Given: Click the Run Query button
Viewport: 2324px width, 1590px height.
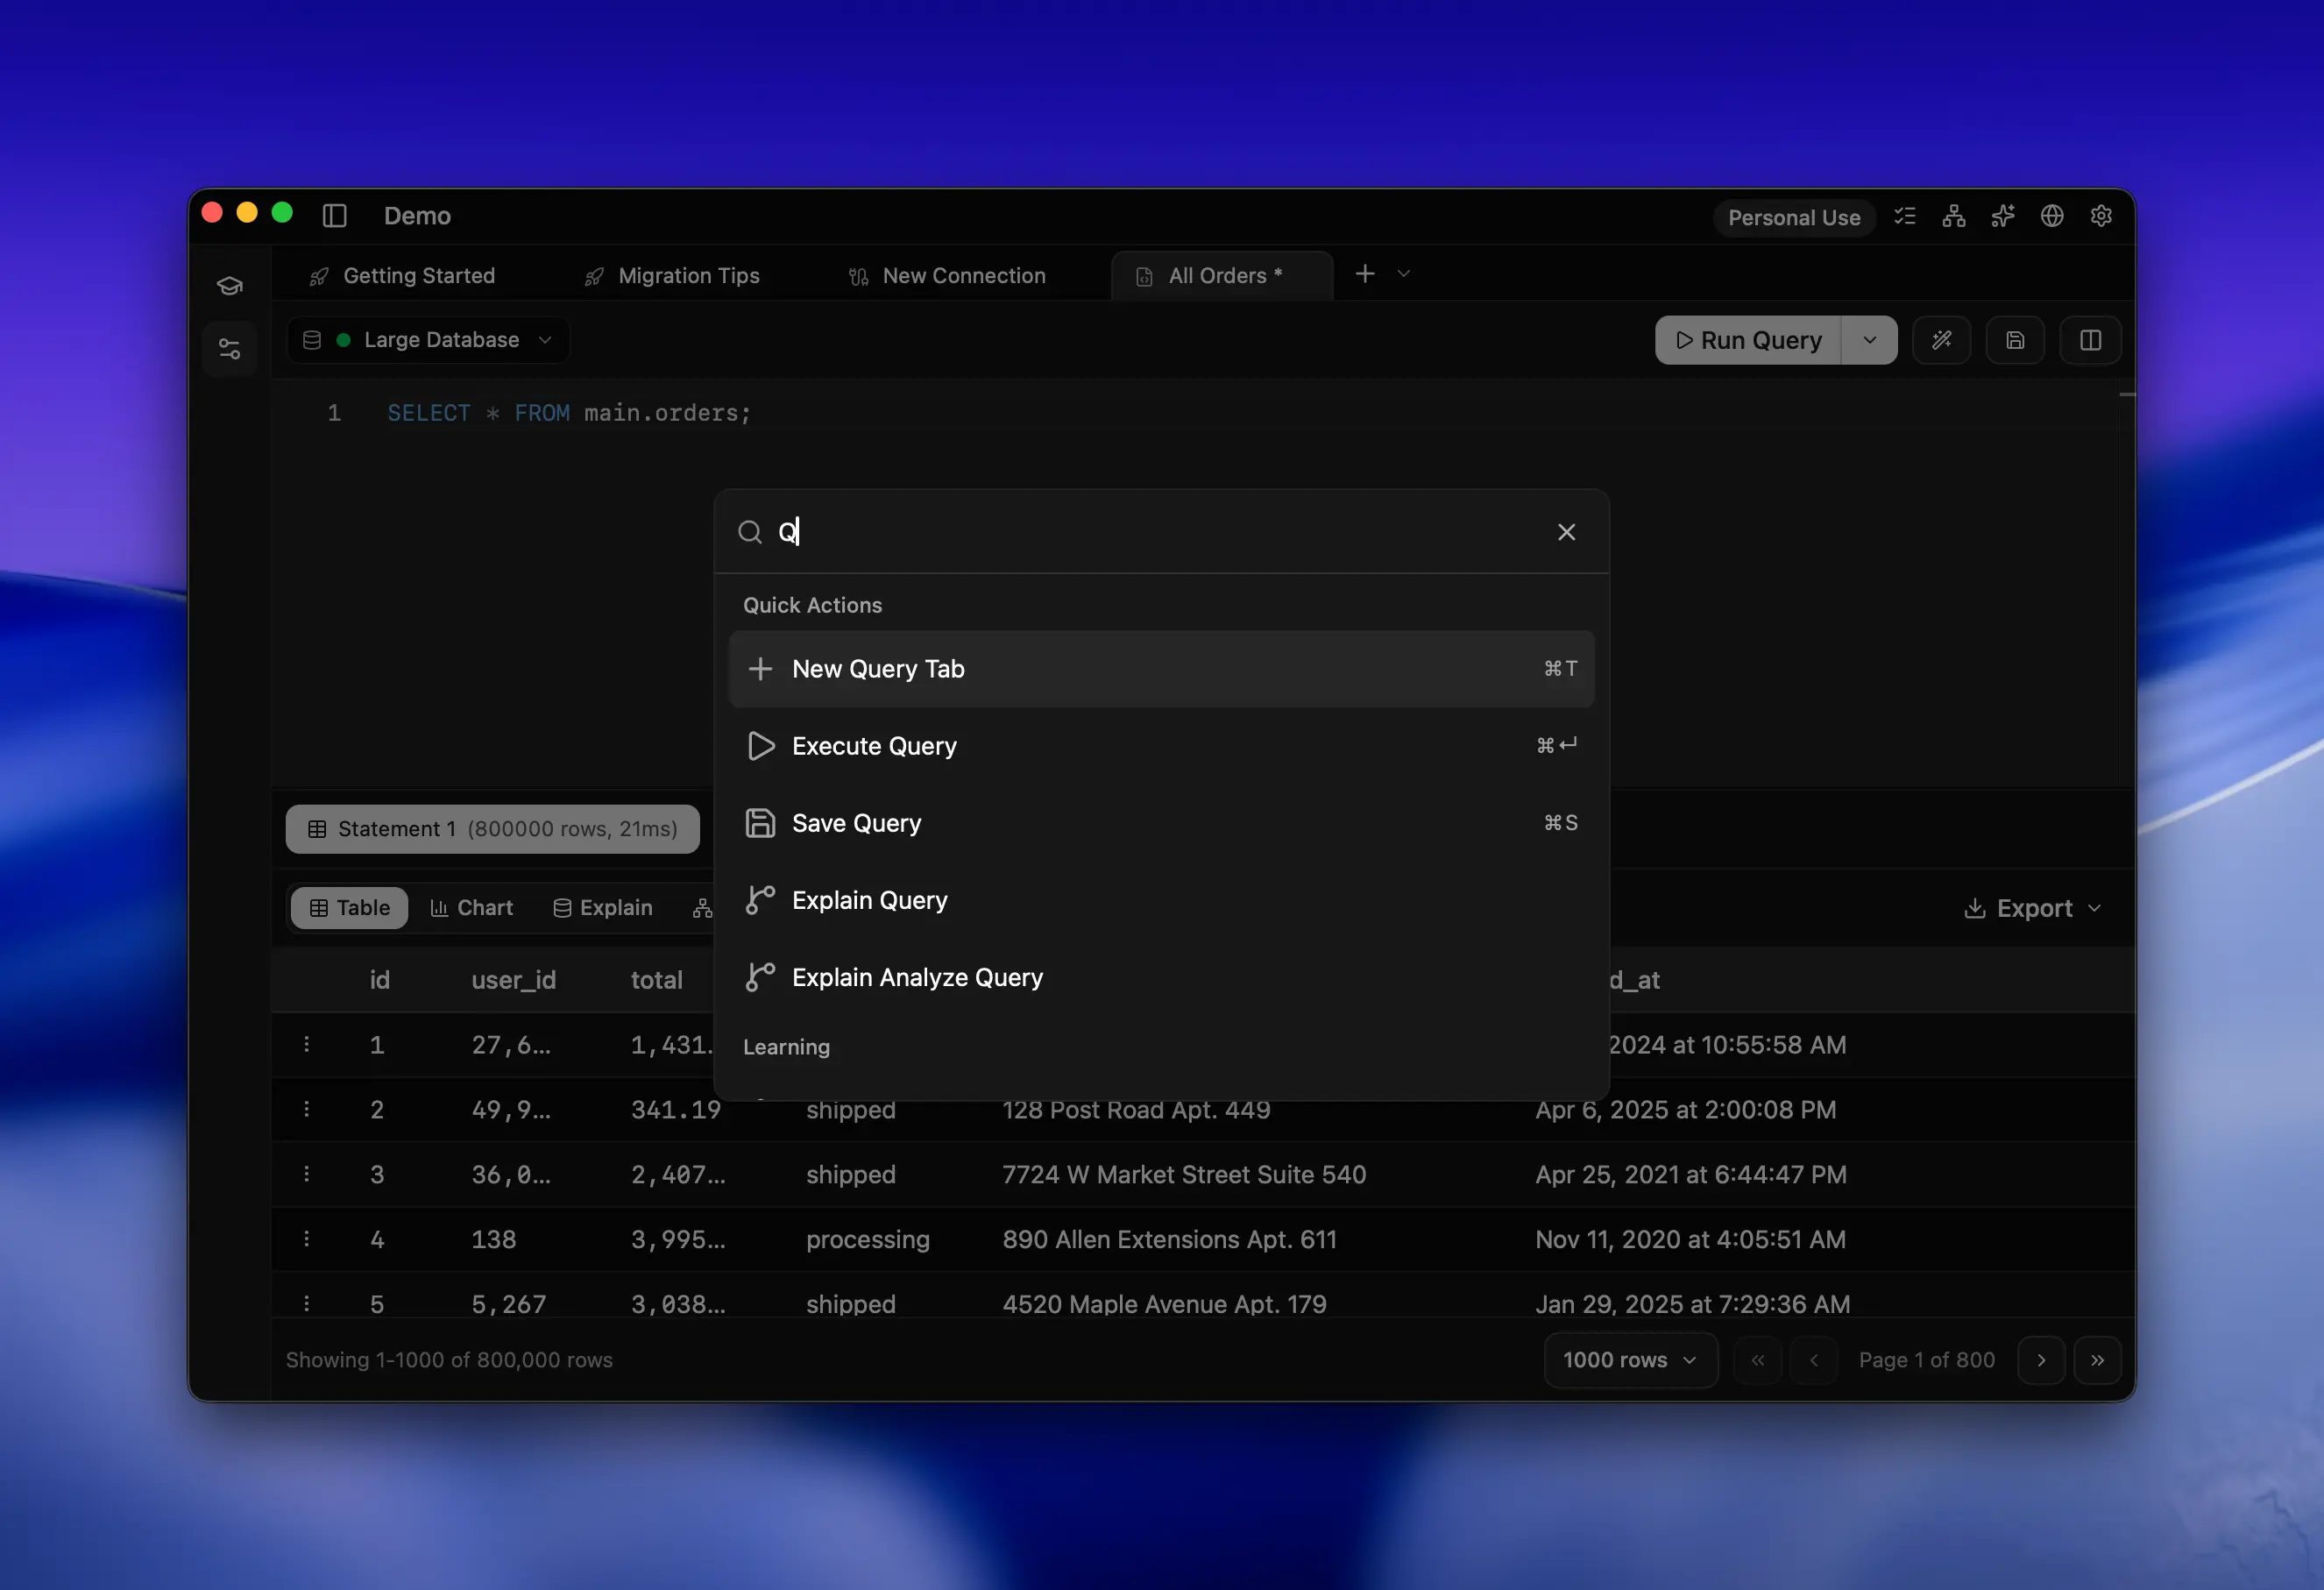Looking at the screenshot, I should point(1748,340).
